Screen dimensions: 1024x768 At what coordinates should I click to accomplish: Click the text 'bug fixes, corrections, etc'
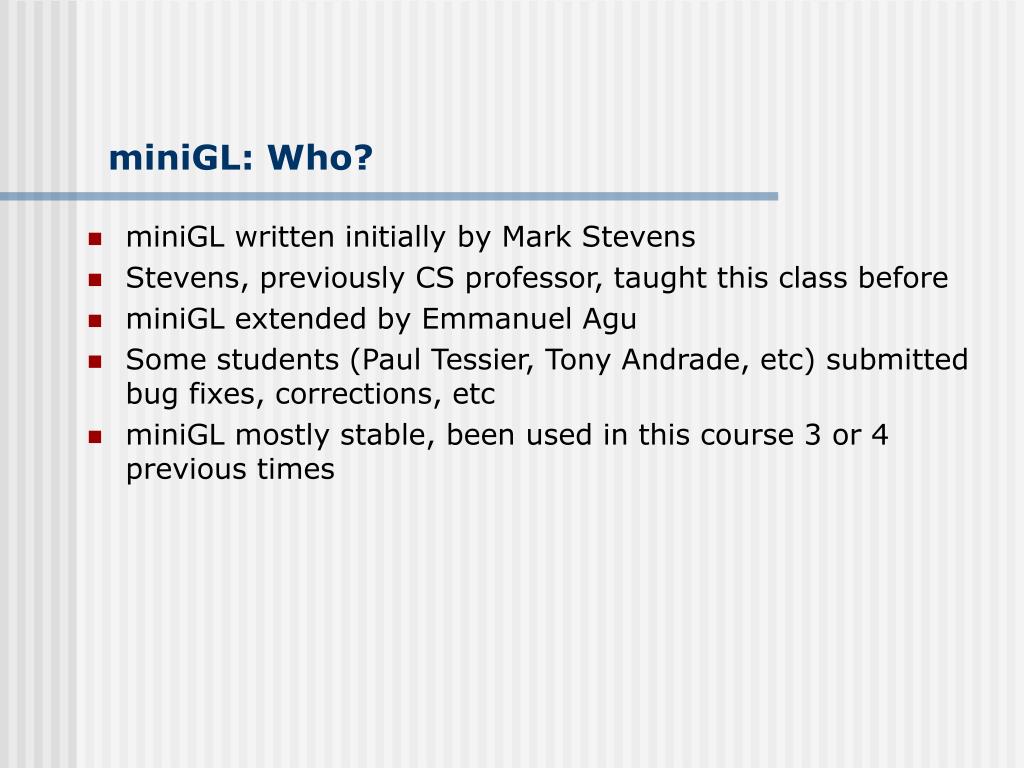tap(310, 394)
